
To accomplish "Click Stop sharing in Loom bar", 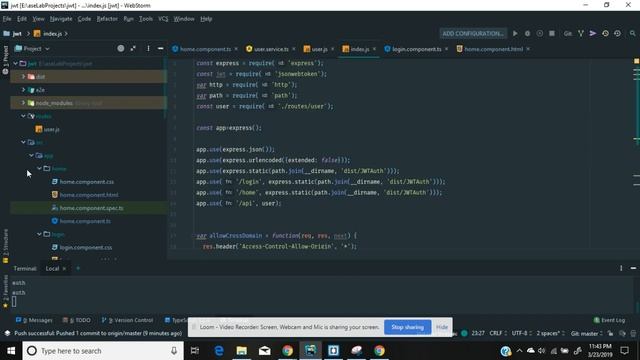I will pos(407,327).
